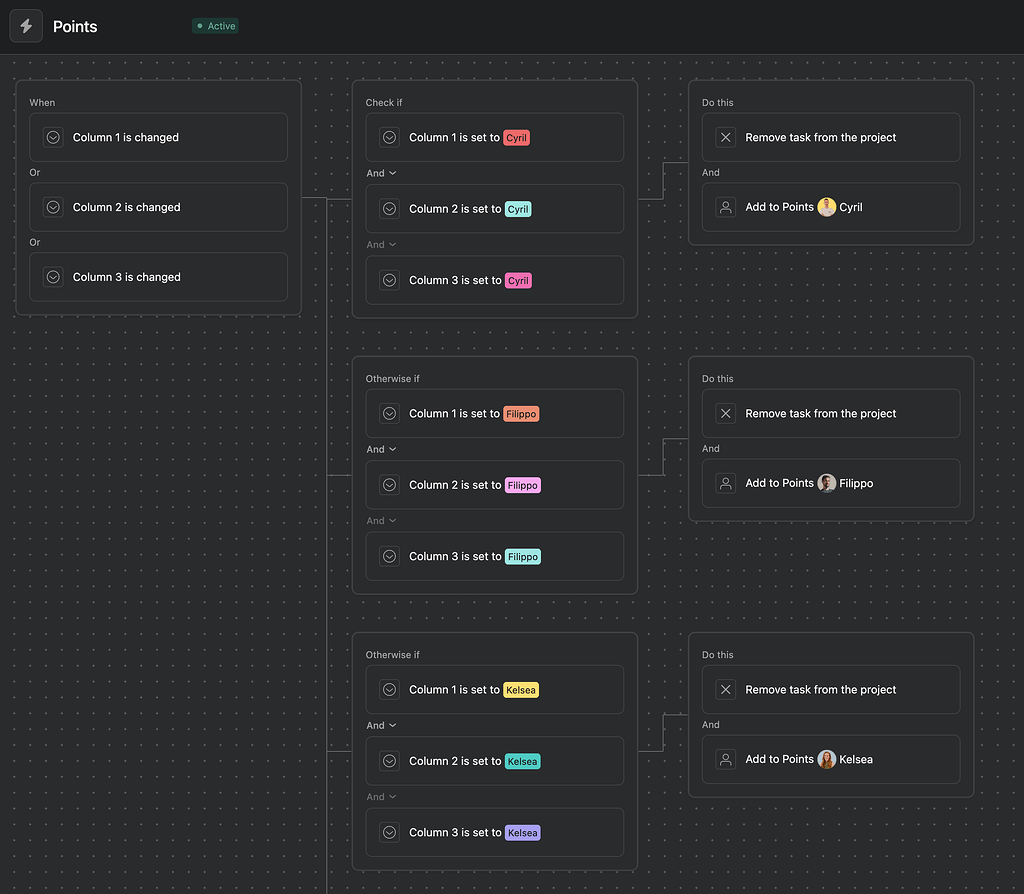Click the X icon on Cyril's remove task action

tap(725, 137)
